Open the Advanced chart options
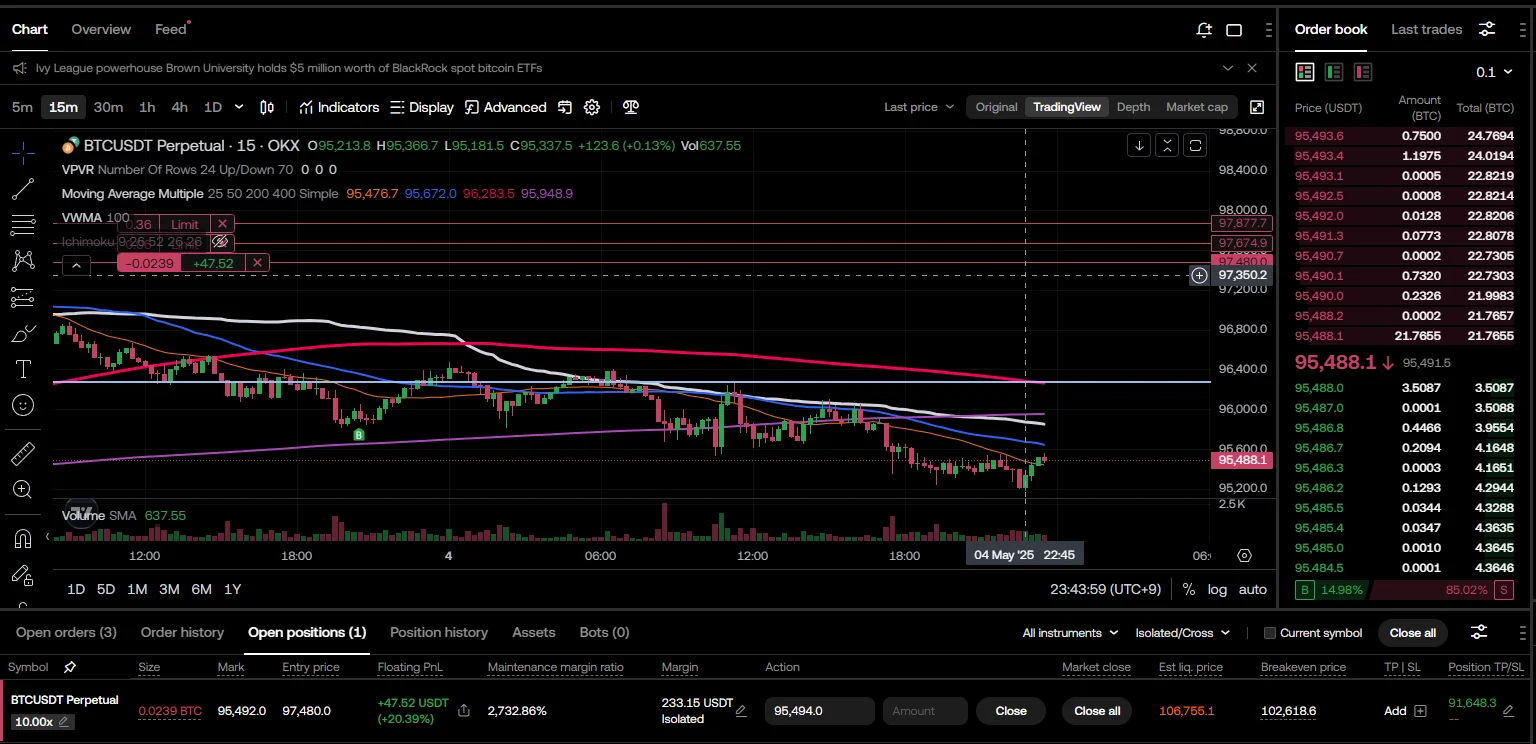Image resolution: width=1536 pixels, height=744 pixels. tap(505, 107)
